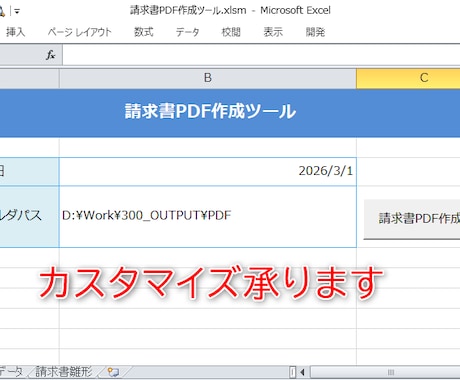
Task: Select column B header
Action: (208, 78)
